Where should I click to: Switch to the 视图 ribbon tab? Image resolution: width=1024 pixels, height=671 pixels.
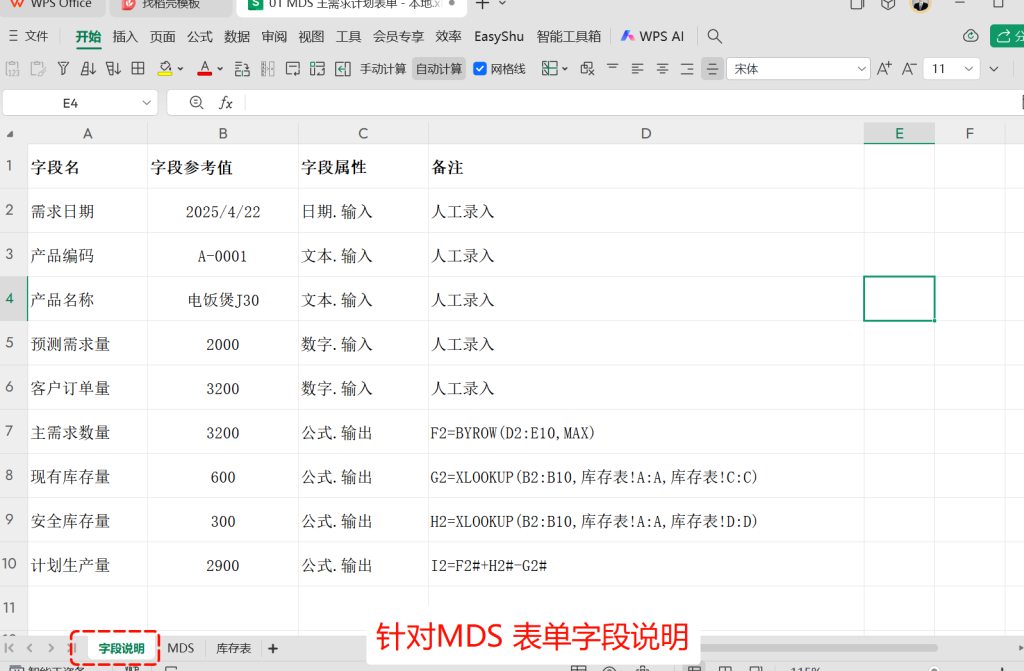tap(311, 37)
